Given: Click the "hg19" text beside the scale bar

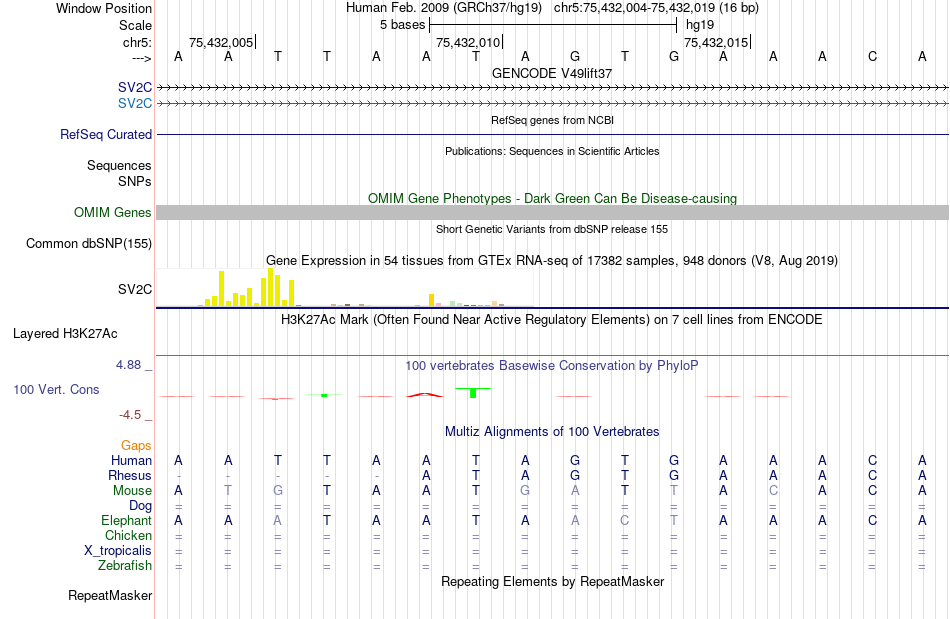Looking at the screenshot, I should [700, 25].
